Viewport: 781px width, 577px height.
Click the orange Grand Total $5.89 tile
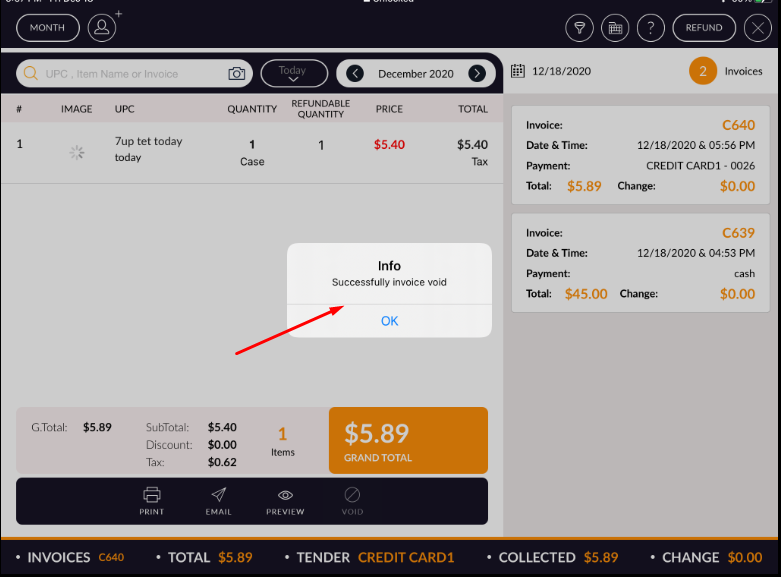408,440
